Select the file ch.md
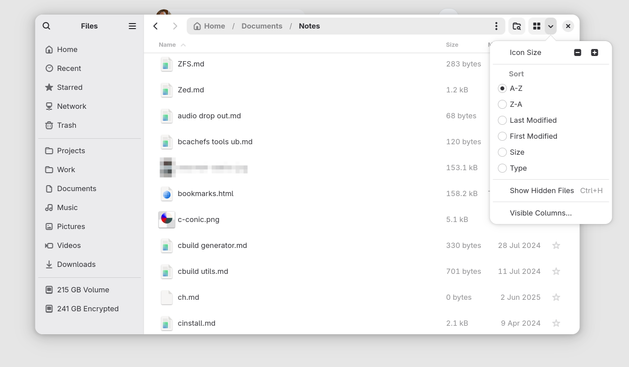 pos(189,297)
